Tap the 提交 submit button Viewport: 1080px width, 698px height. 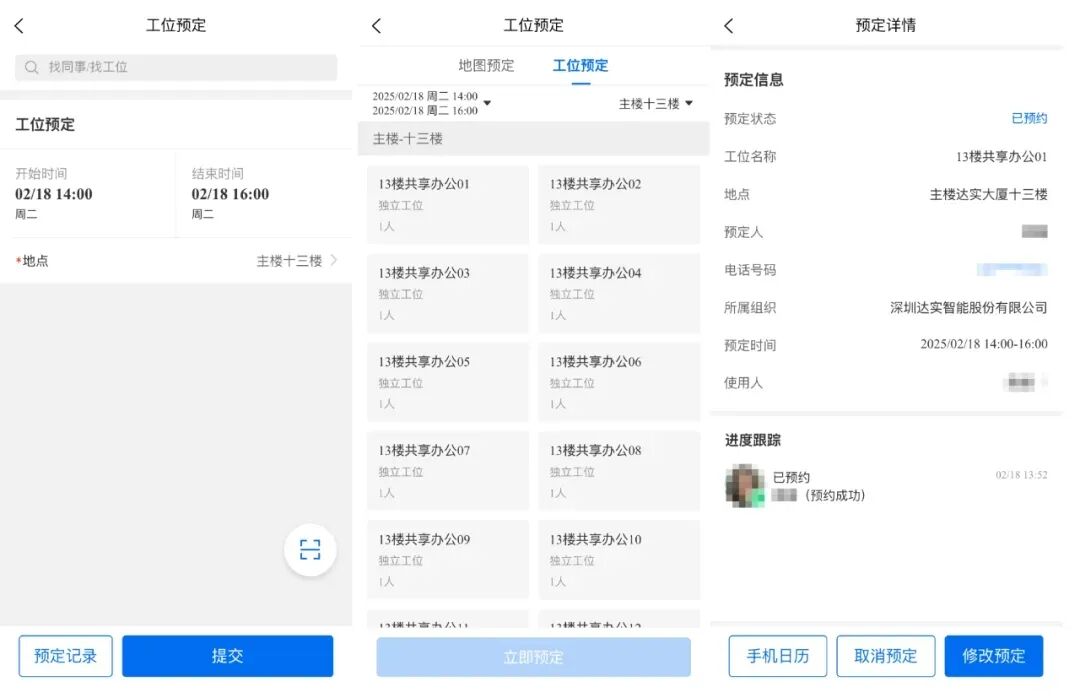click(227, 656)
